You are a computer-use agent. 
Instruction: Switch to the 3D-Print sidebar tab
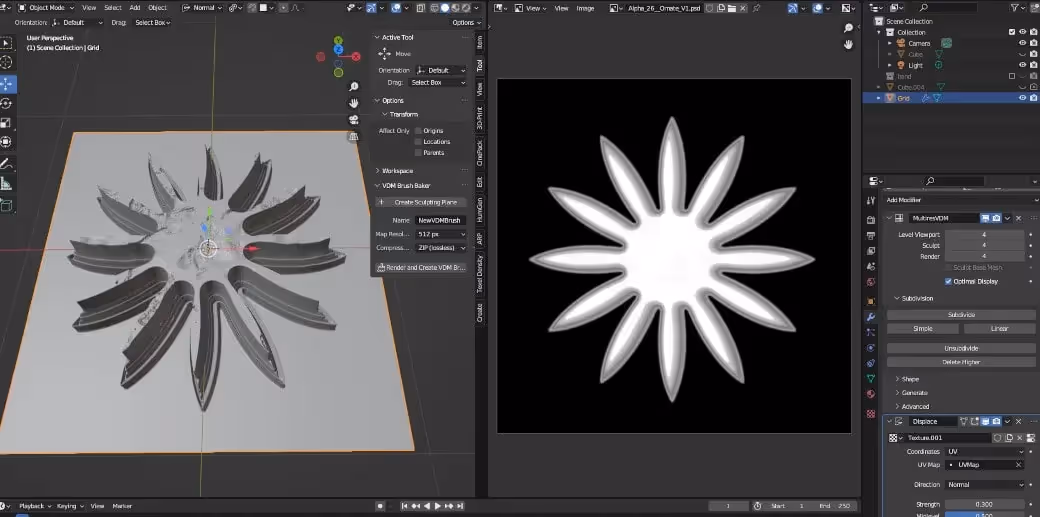[480, 117]
